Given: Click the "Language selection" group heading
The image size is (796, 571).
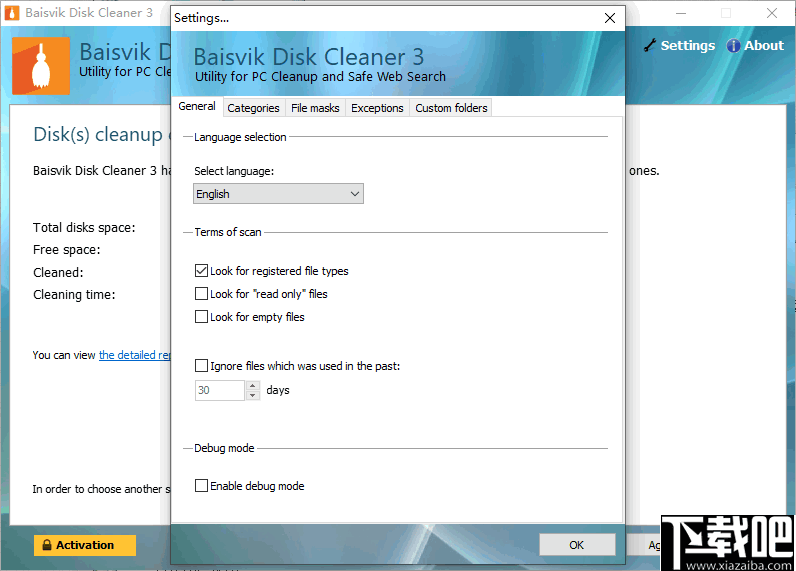Looking at the screenshot, I should tap(240, 137).
